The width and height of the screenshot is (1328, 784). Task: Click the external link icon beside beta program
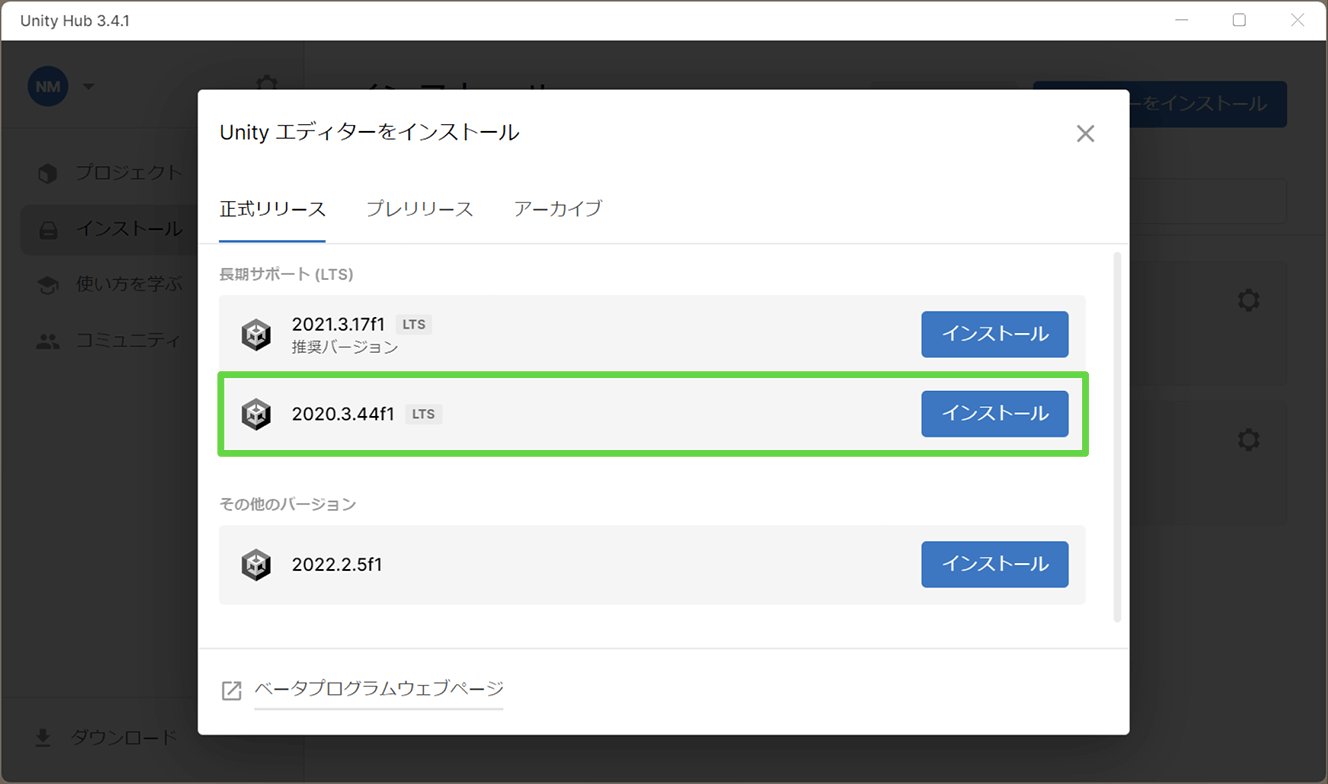tap(231, 690)
